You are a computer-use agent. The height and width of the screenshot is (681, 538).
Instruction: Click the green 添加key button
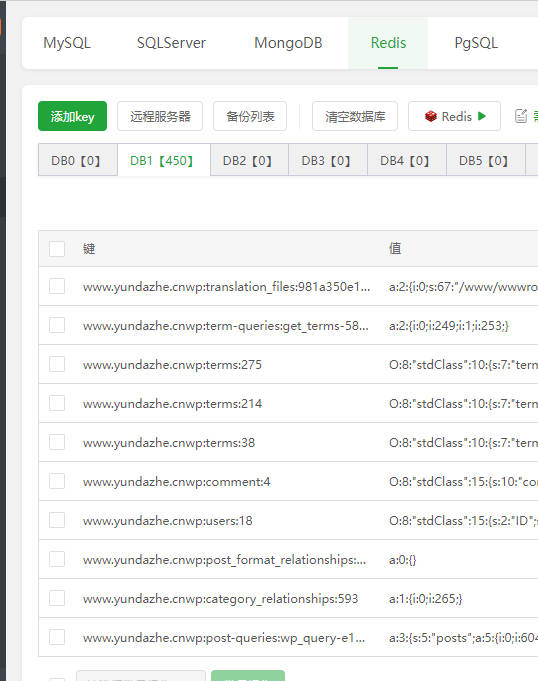[73, 116]
